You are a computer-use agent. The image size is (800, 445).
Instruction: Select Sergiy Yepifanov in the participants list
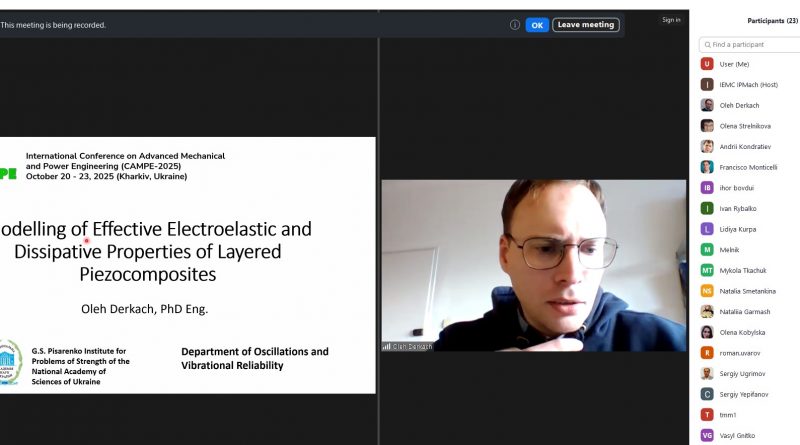pyautogui.click(x=748, y=394)
